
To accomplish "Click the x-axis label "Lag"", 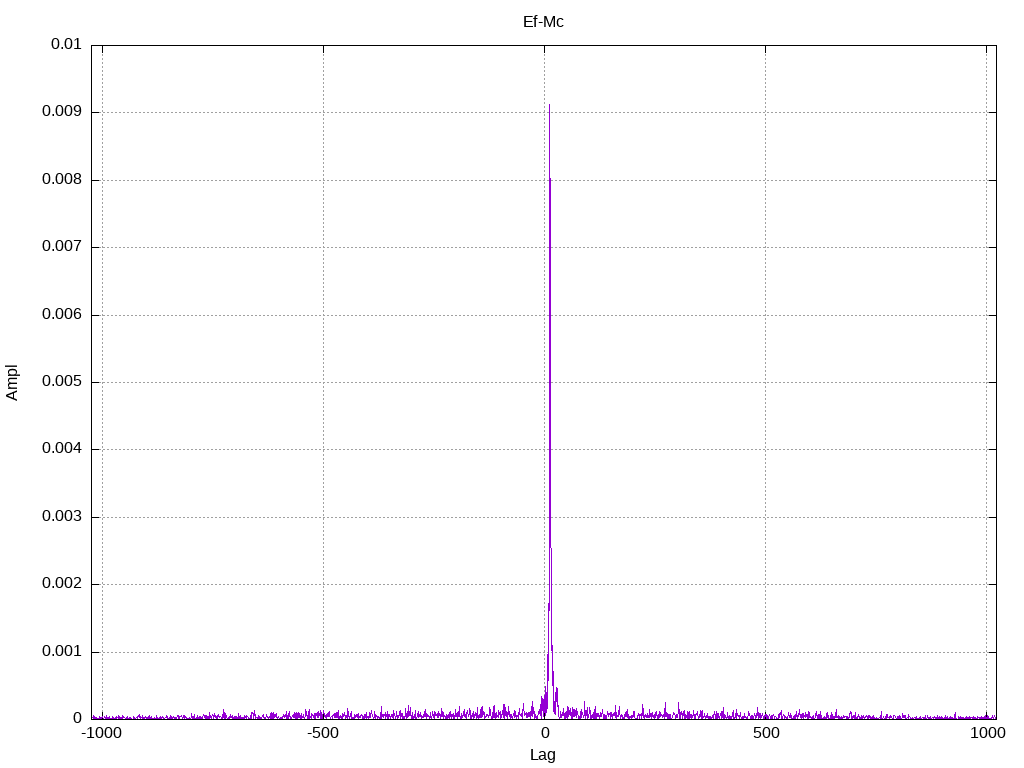I will pos(543,755).
